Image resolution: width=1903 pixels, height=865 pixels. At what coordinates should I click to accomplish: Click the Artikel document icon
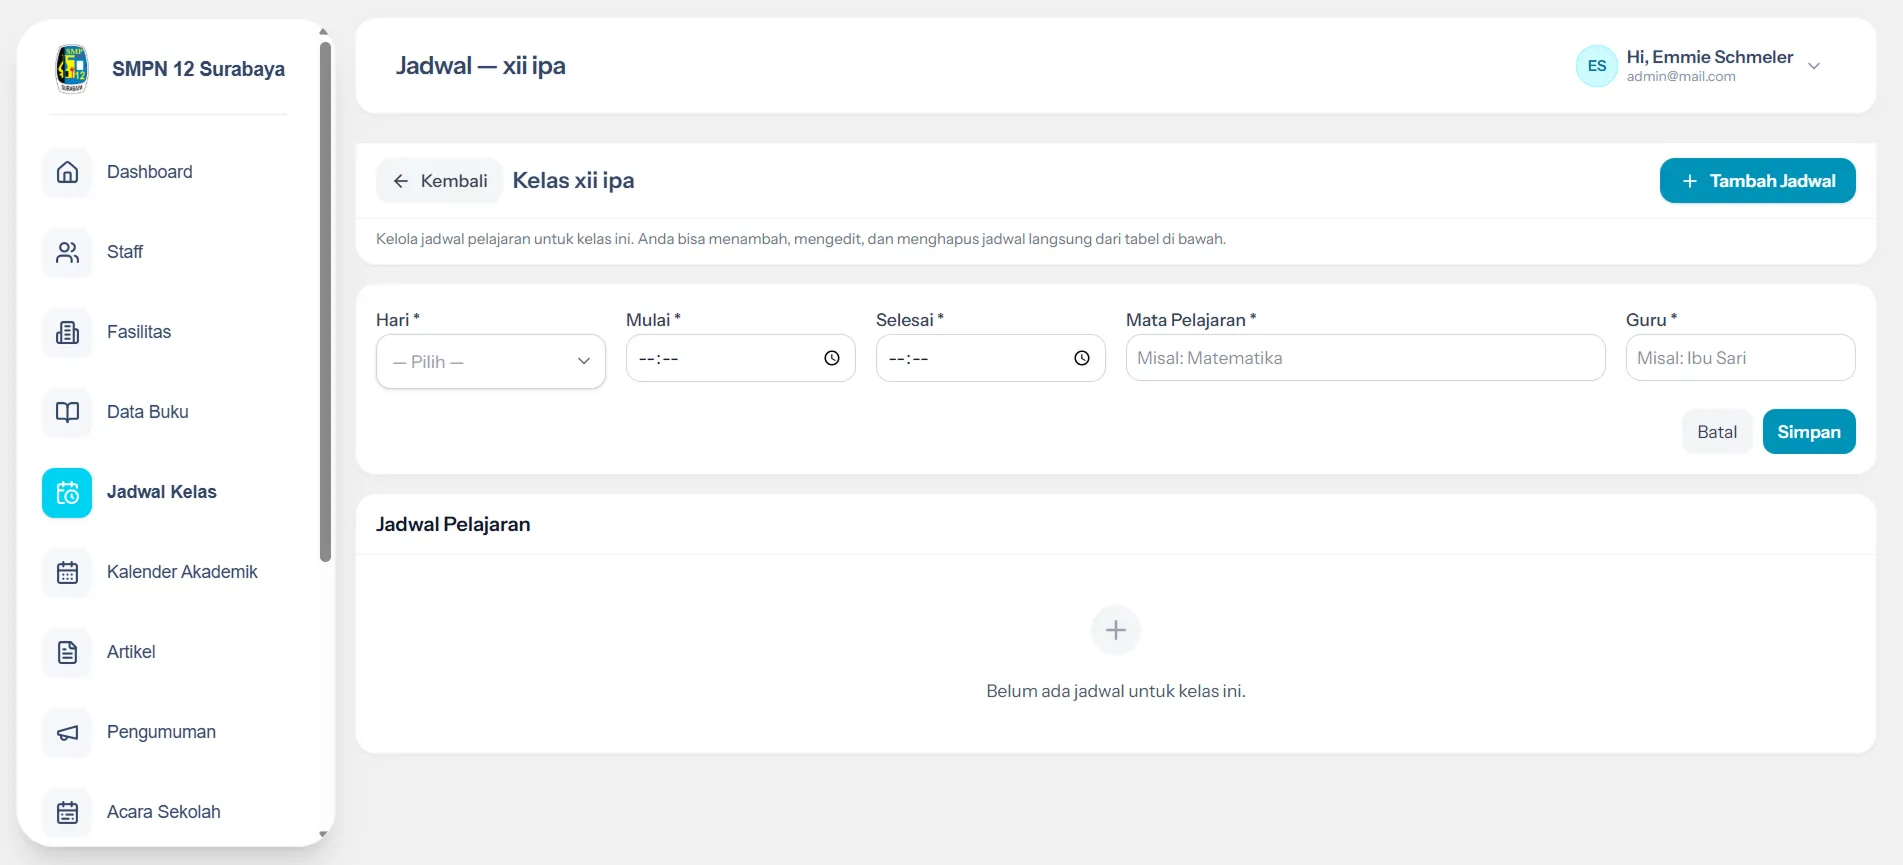click(x=67, y=652)
